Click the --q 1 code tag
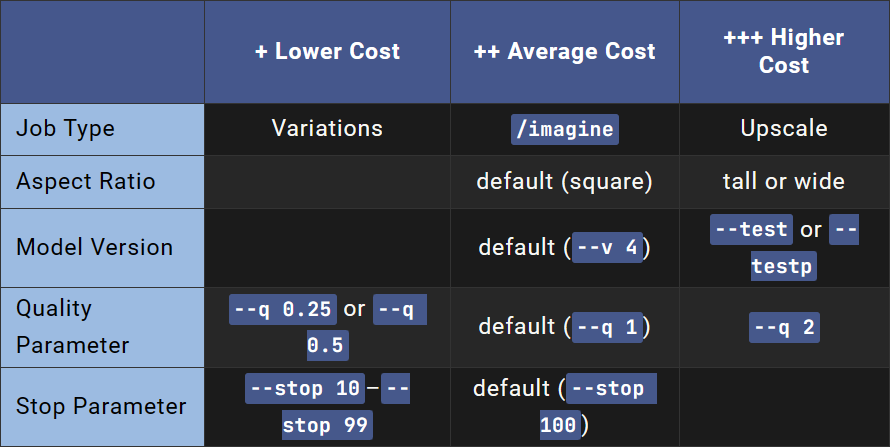Viewport: 890px width, 447px height. point(607,327)
